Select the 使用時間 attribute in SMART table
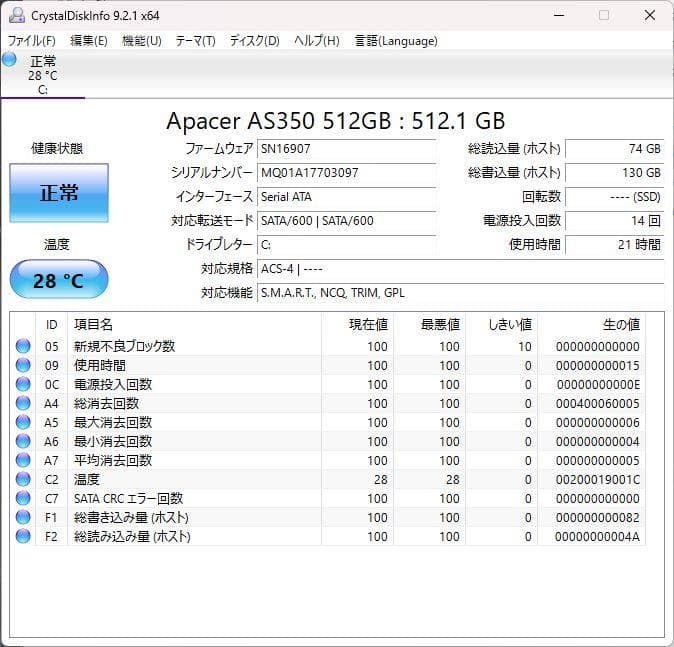 click(328, 365)
